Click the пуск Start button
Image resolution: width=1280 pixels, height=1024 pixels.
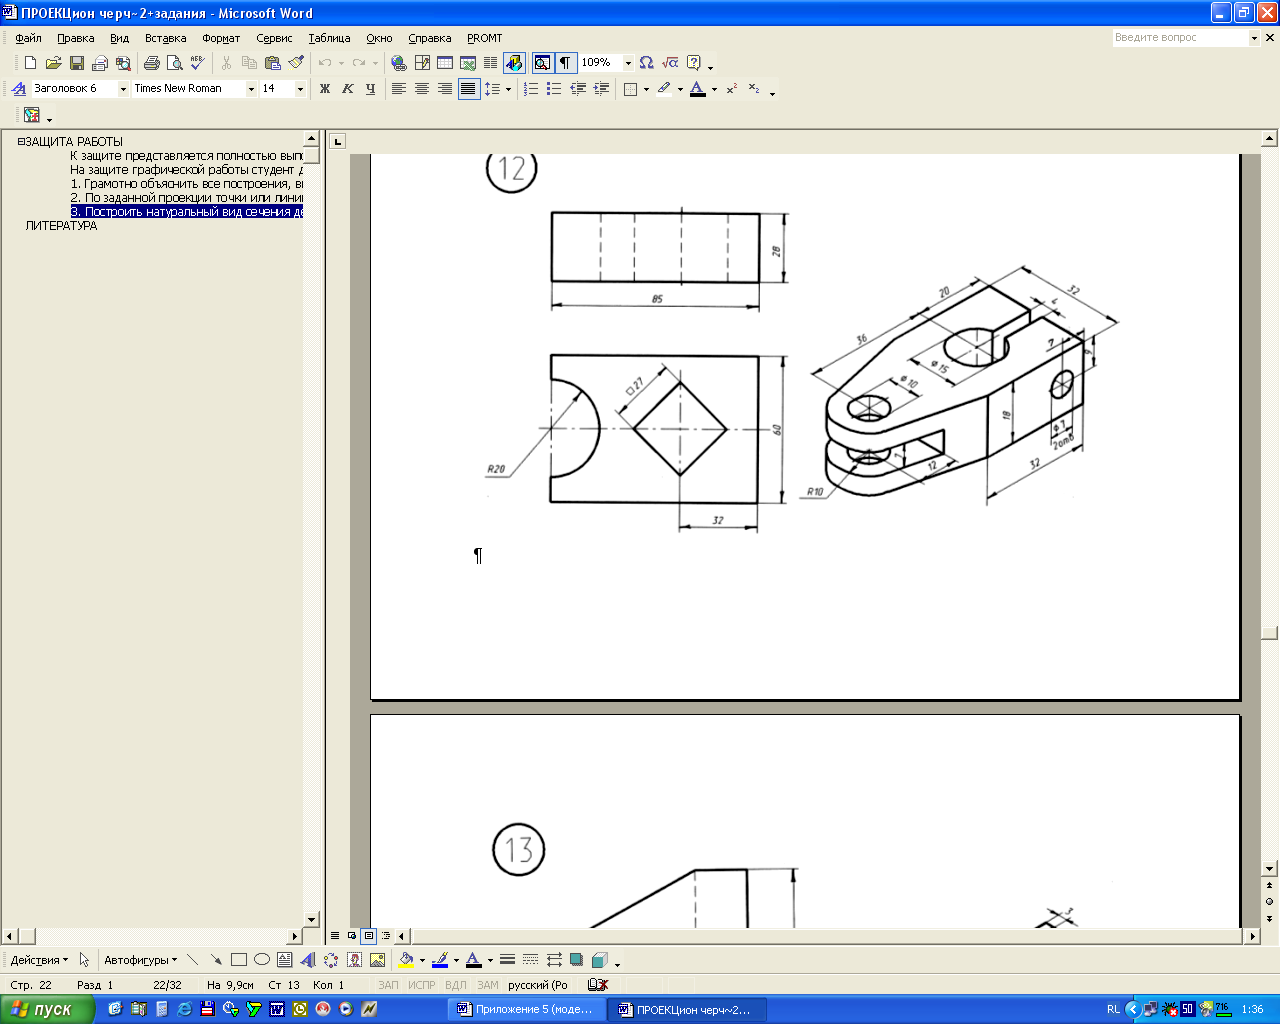point(48,1009)
